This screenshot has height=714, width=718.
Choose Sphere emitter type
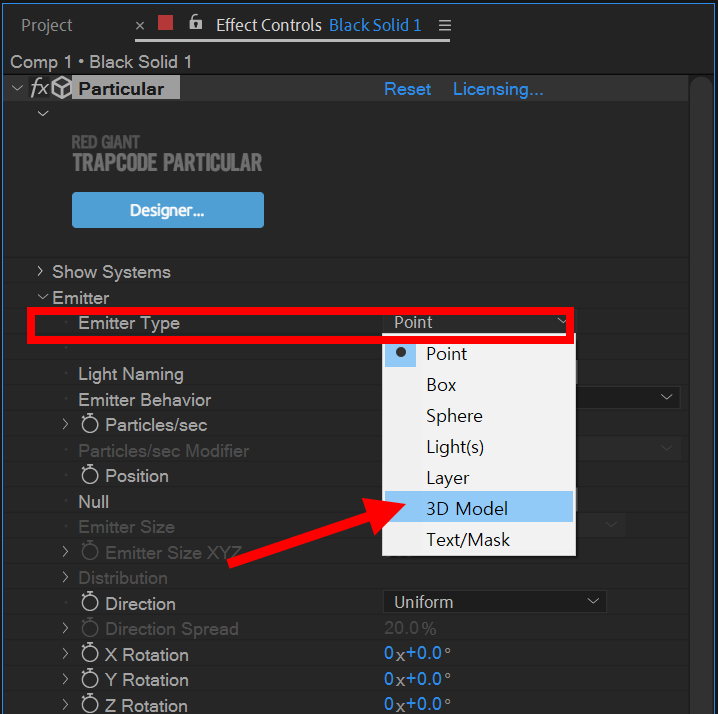pos(479,416)
